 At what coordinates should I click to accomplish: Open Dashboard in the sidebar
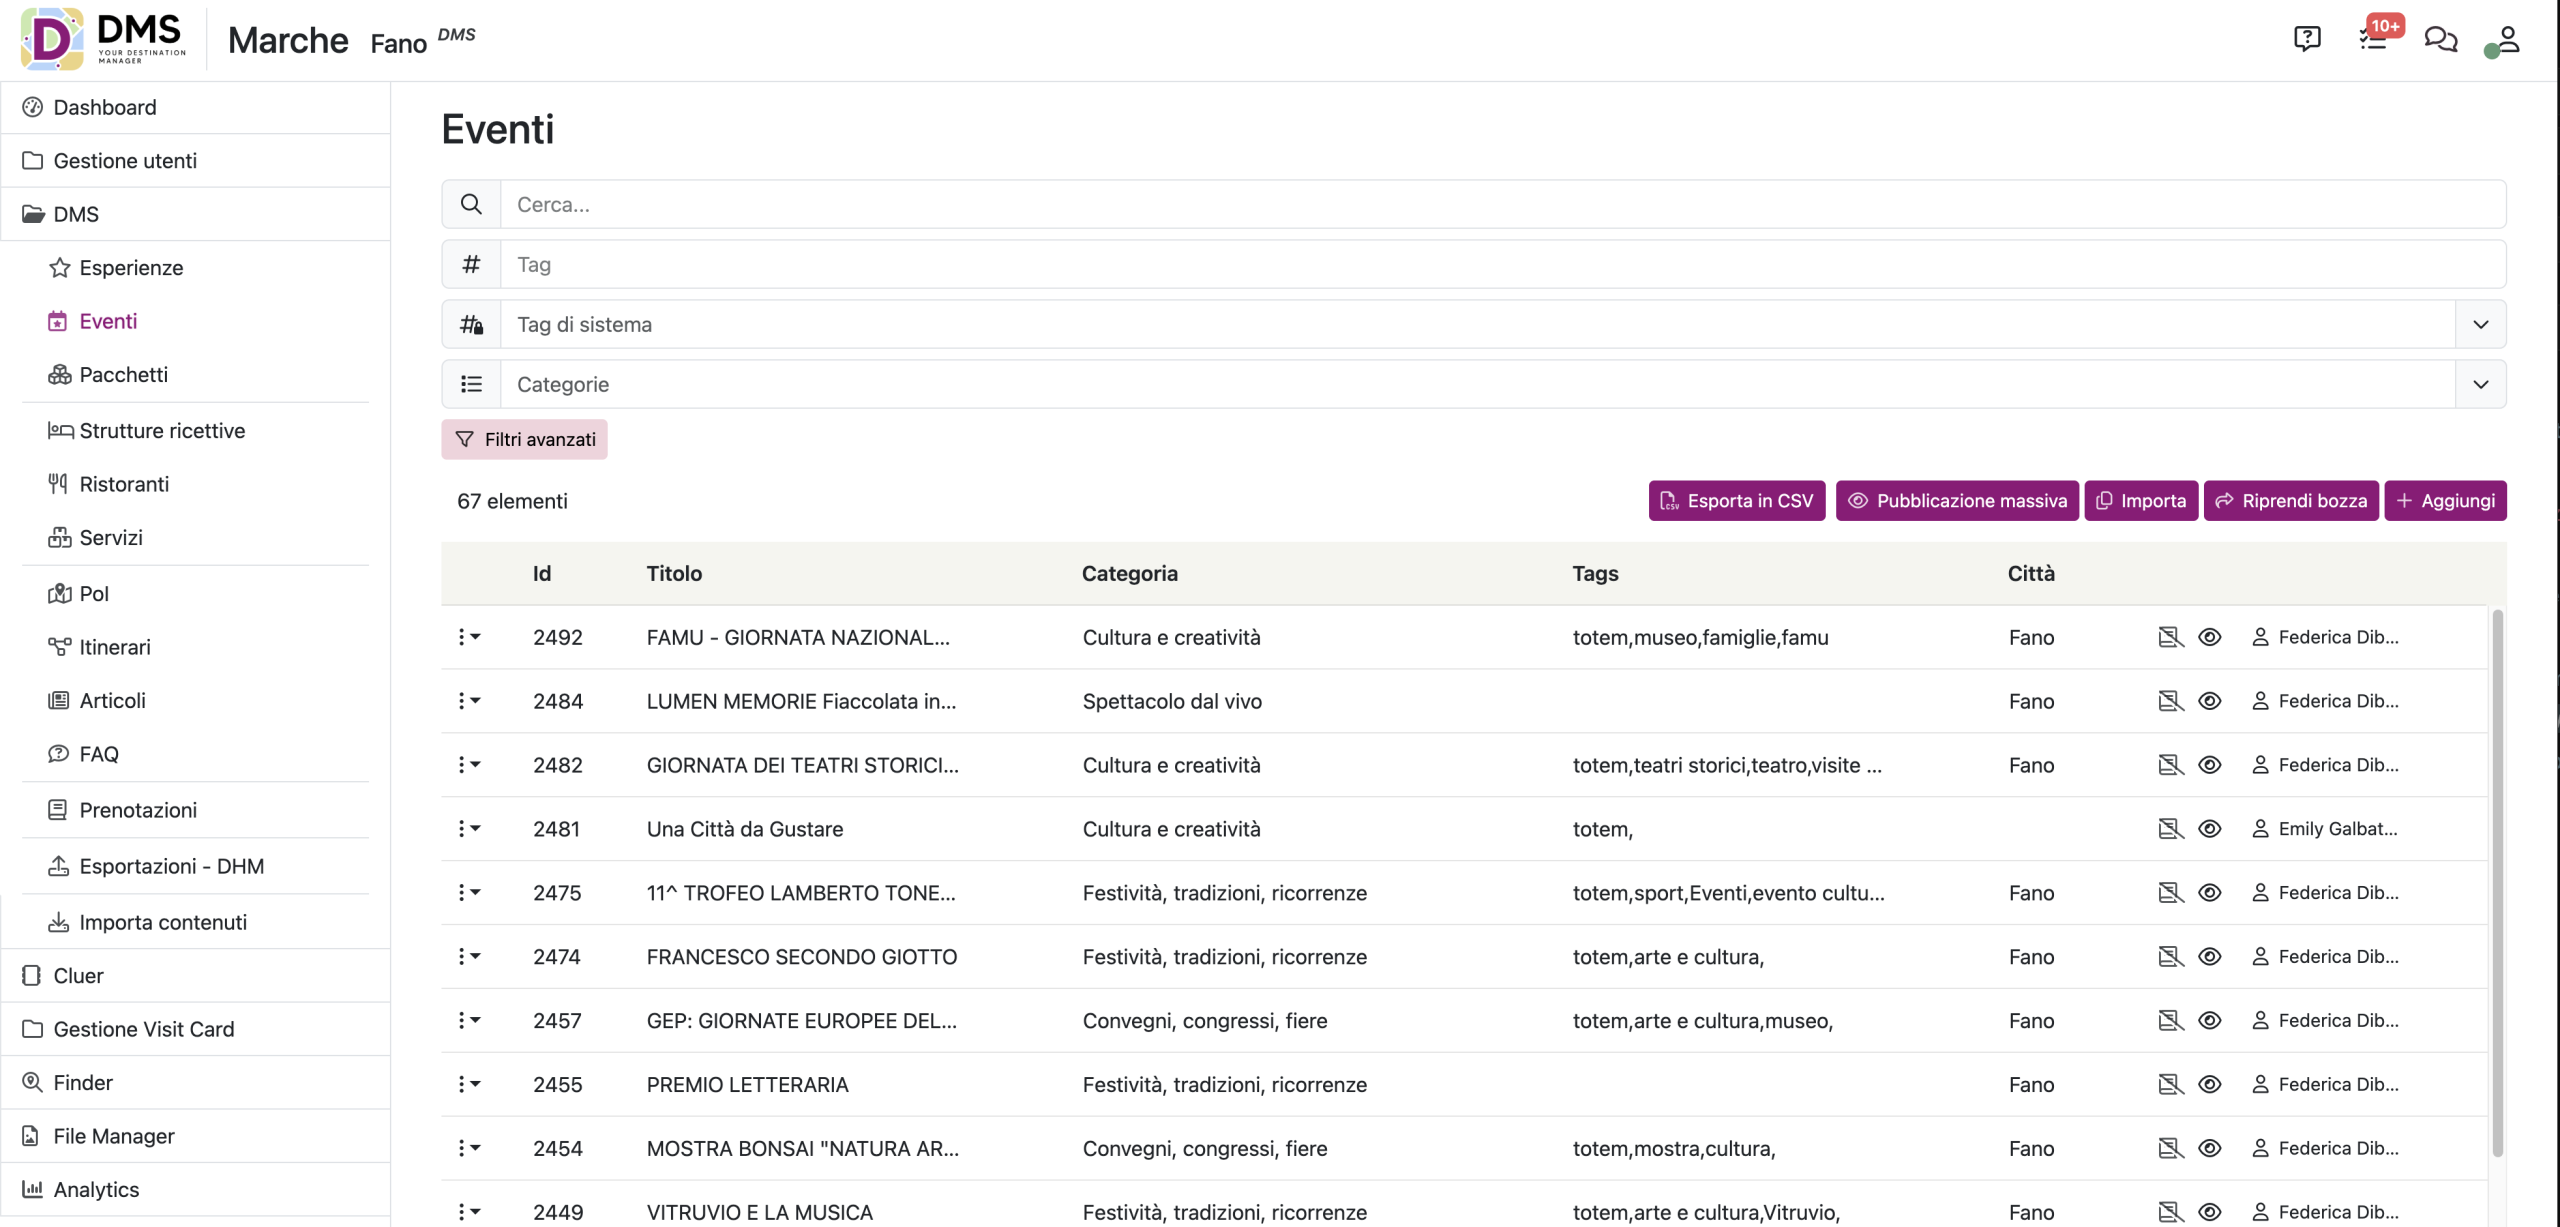196,107
